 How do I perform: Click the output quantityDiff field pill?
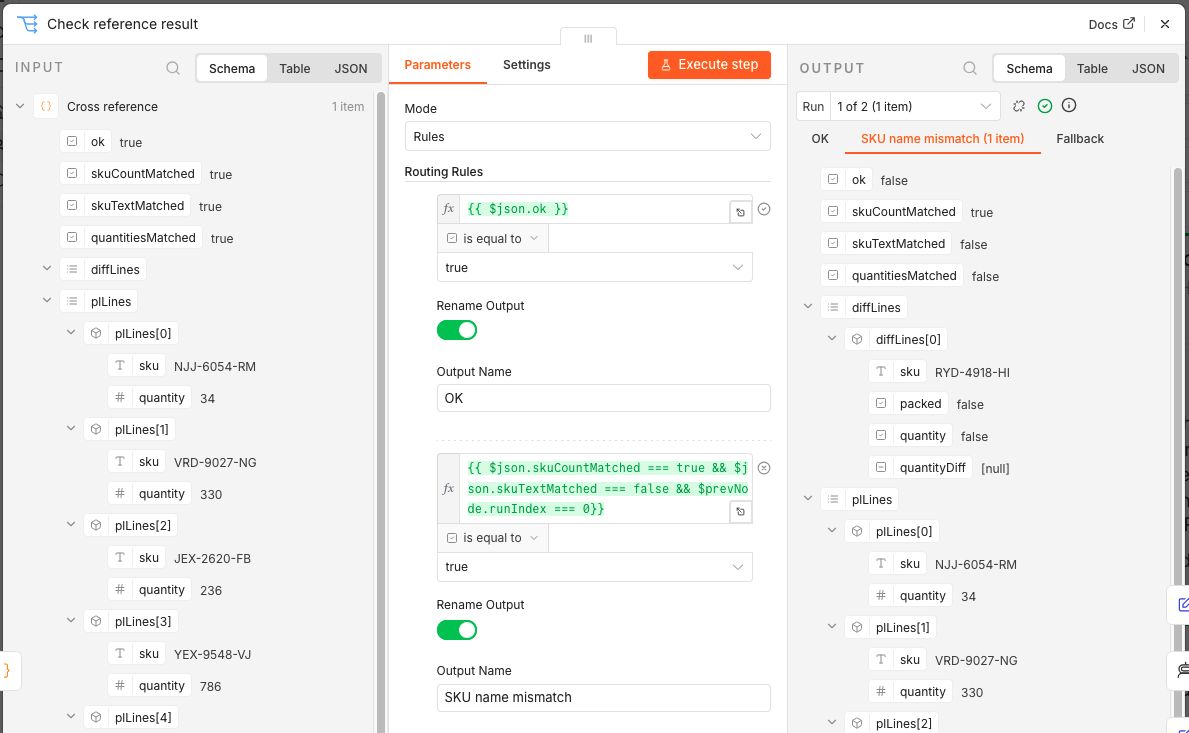point(921,468)
